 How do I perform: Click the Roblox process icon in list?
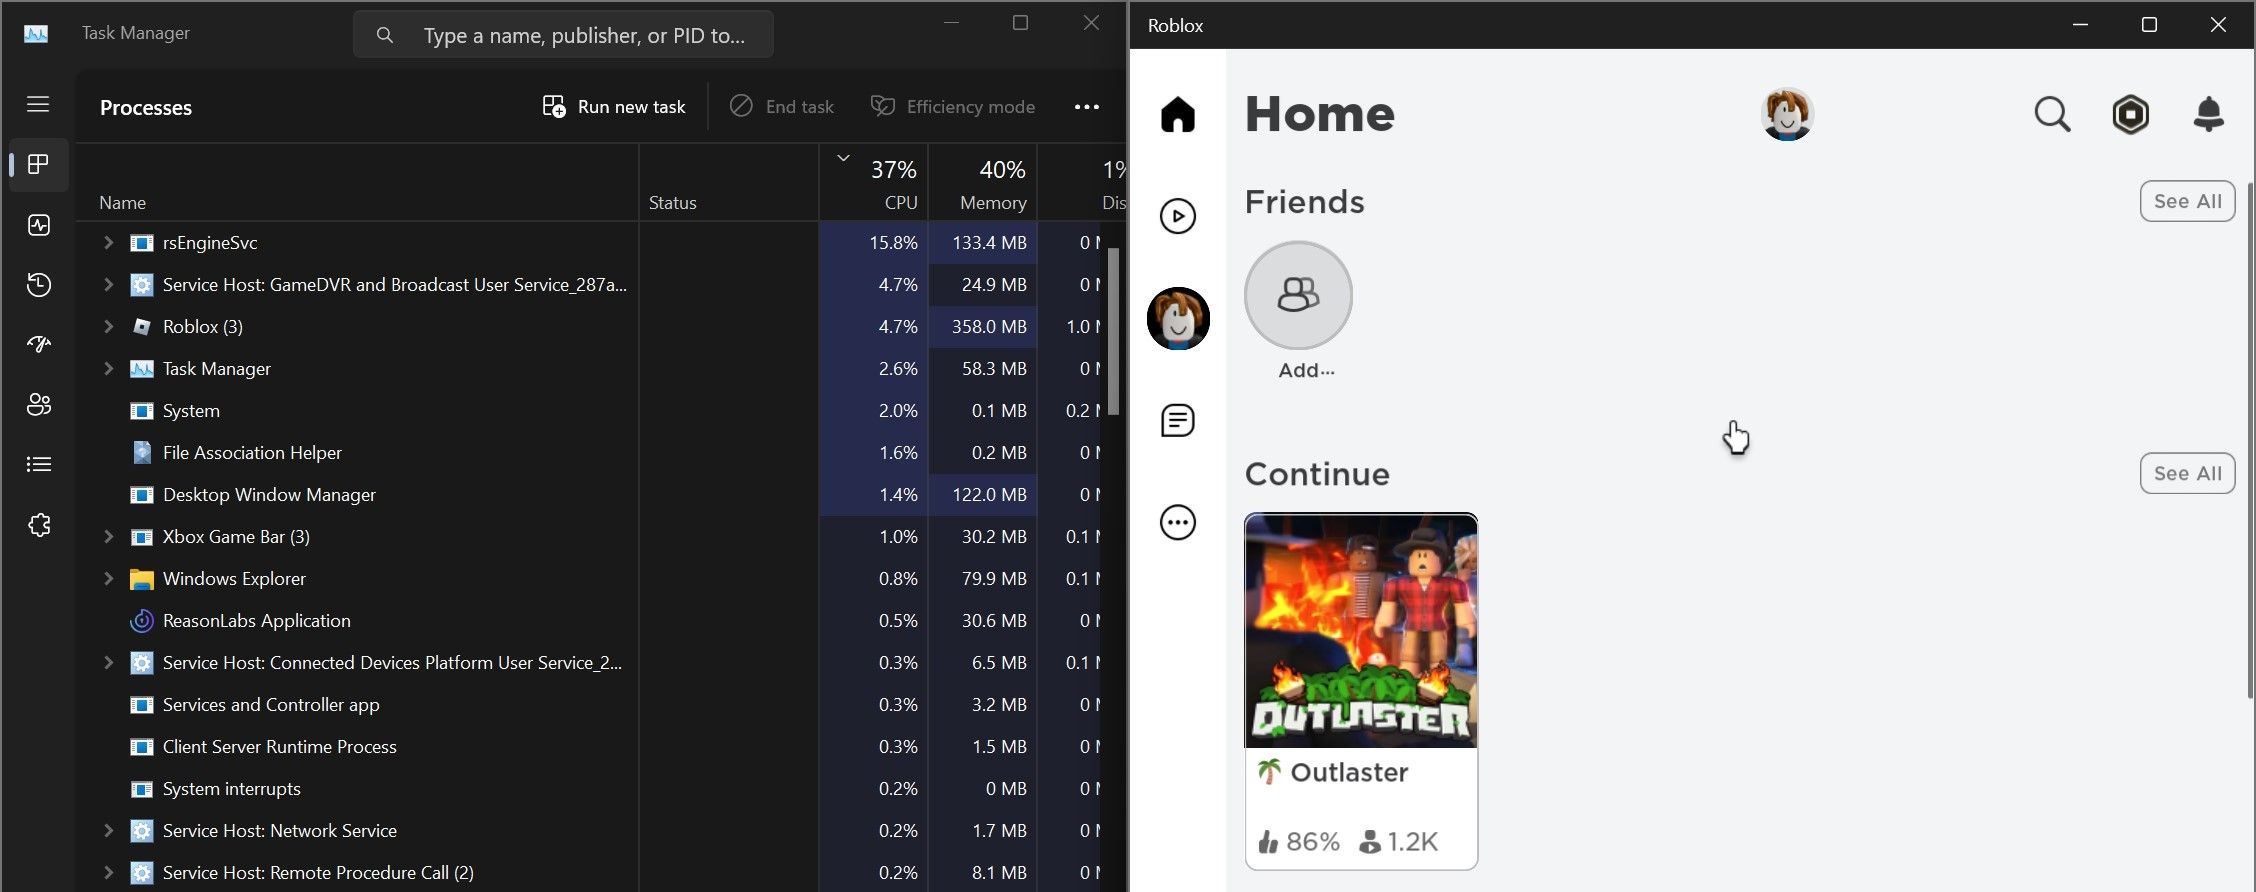pos(142,327)
